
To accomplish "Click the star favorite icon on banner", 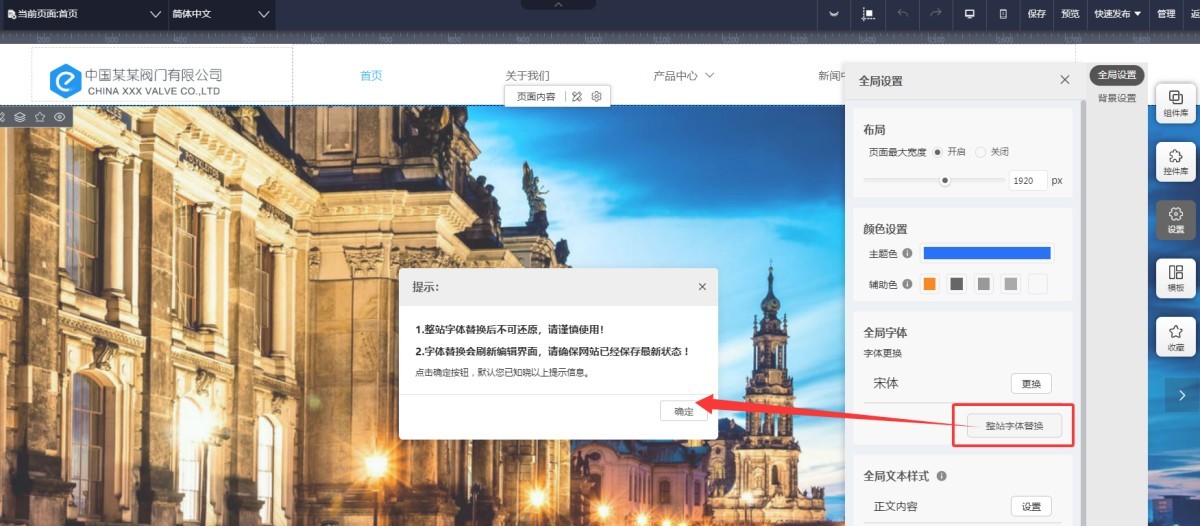I will tap(40, 117).
